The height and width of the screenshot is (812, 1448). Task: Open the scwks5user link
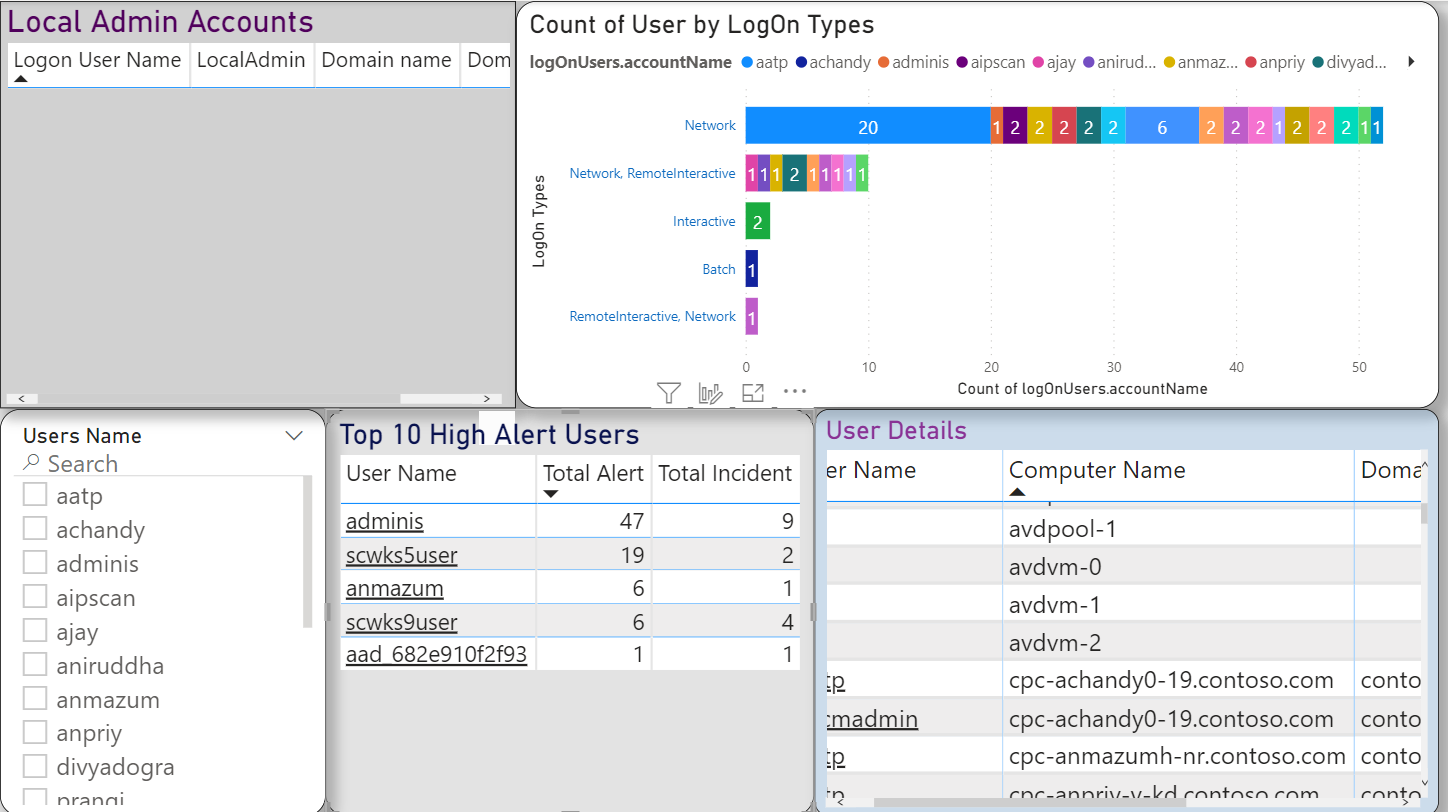(x=402, y=555)
